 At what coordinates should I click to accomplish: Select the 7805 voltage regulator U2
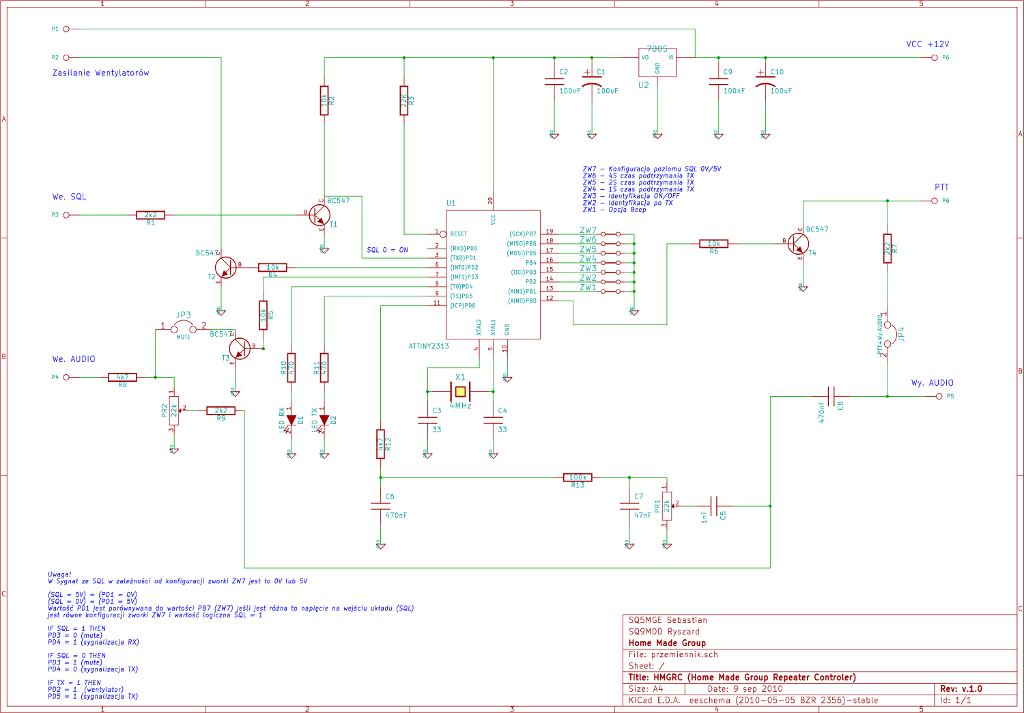pos(657,62)
